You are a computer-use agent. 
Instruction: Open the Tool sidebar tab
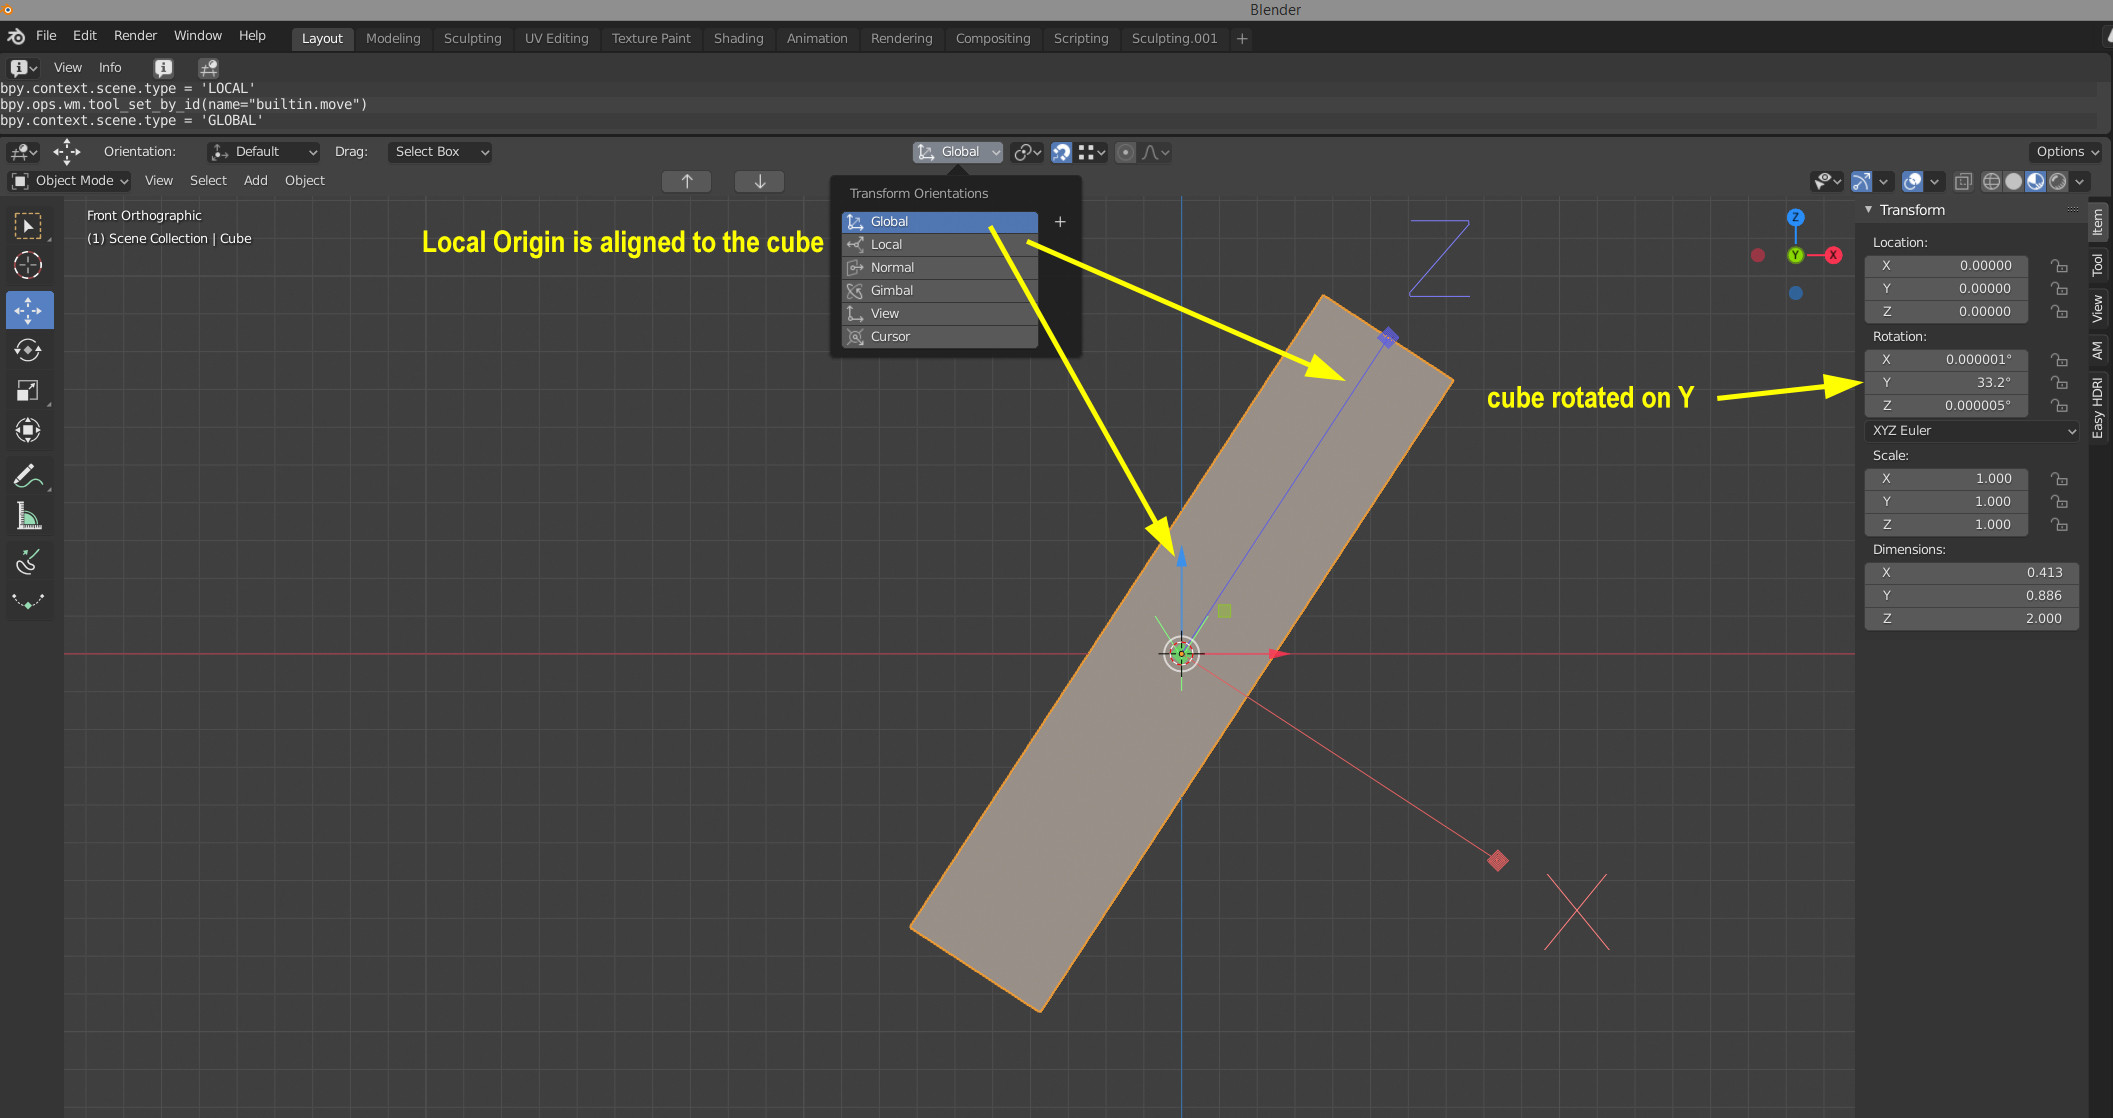[2098, 265]
